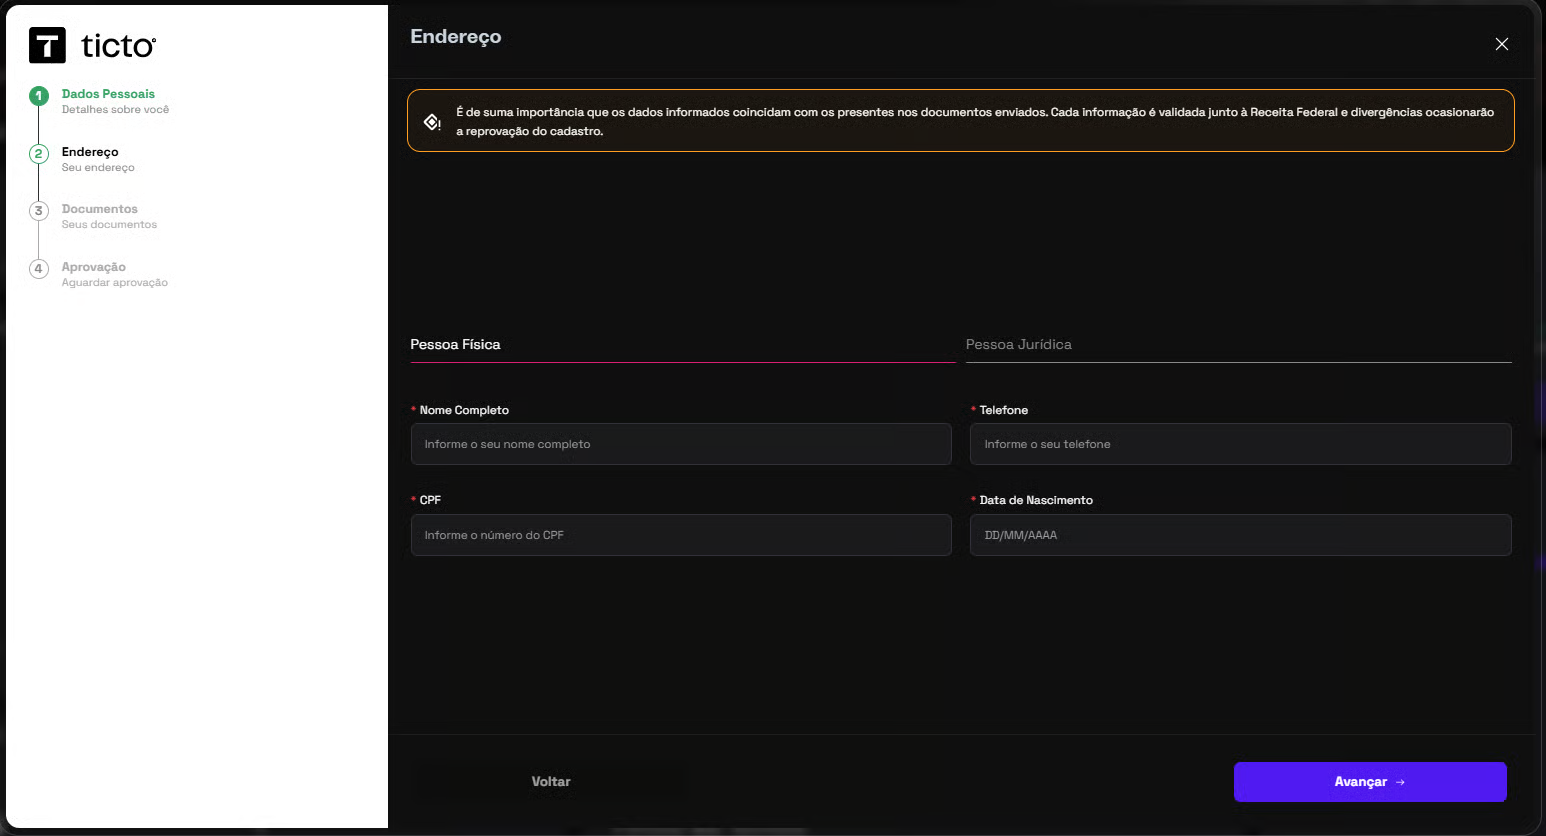1546x836 pixels.
Task: Click the Ticto logo icon
Action: (x=47, y=46)
